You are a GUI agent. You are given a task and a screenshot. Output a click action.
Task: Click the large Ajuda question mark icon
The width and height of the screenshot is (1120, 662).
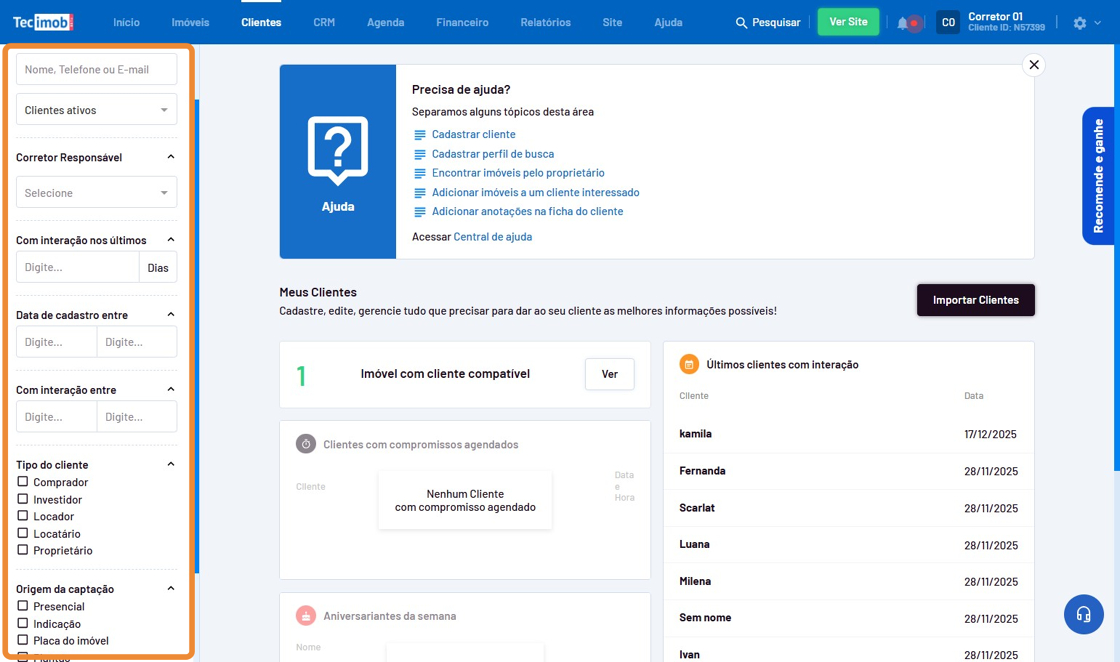pyautogui.click(x=338, y=150)
